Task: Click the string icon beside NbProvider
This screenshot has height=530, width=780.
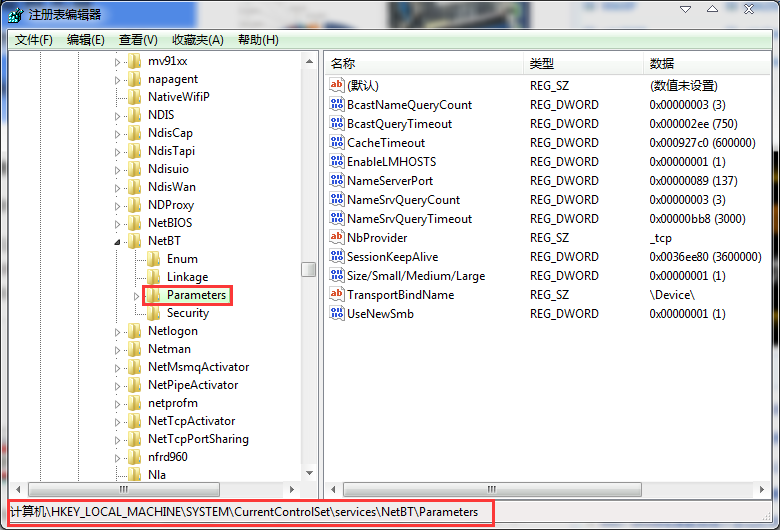Action: pos(337,238)
